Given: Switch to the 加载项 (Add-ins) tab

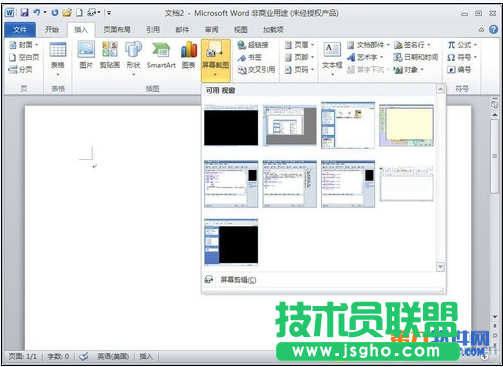Looking at the screenshot, I should pyautogui.click(x=273, y=30).
